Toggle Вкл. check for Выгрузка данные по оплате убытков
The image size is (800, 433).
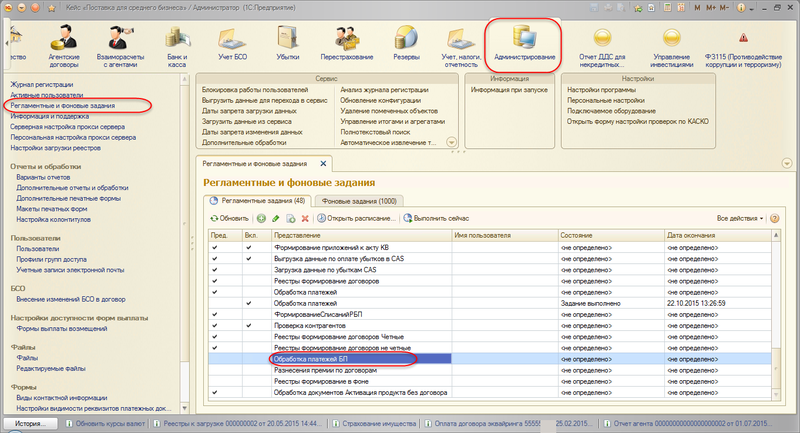[x=249, y=258]
